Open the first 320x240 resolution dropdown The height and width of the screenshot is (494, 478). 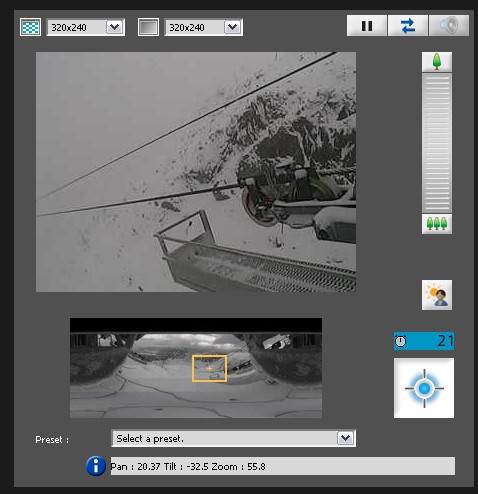pos(86,27)
